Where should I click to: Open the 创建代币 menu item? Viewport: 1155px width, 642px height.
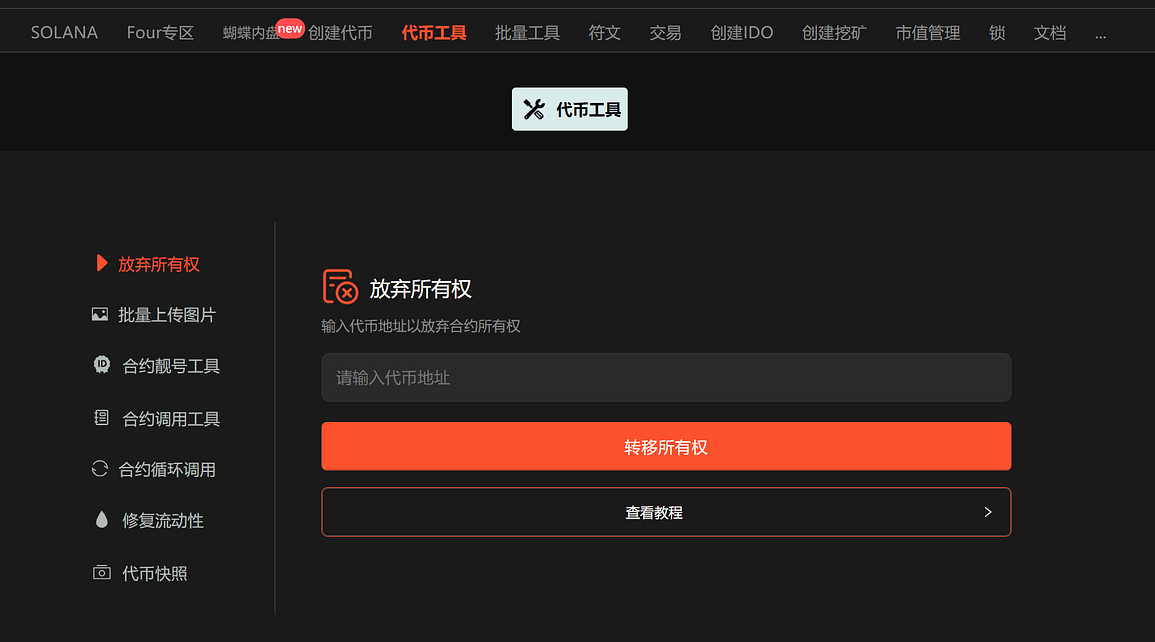(340, 32)
